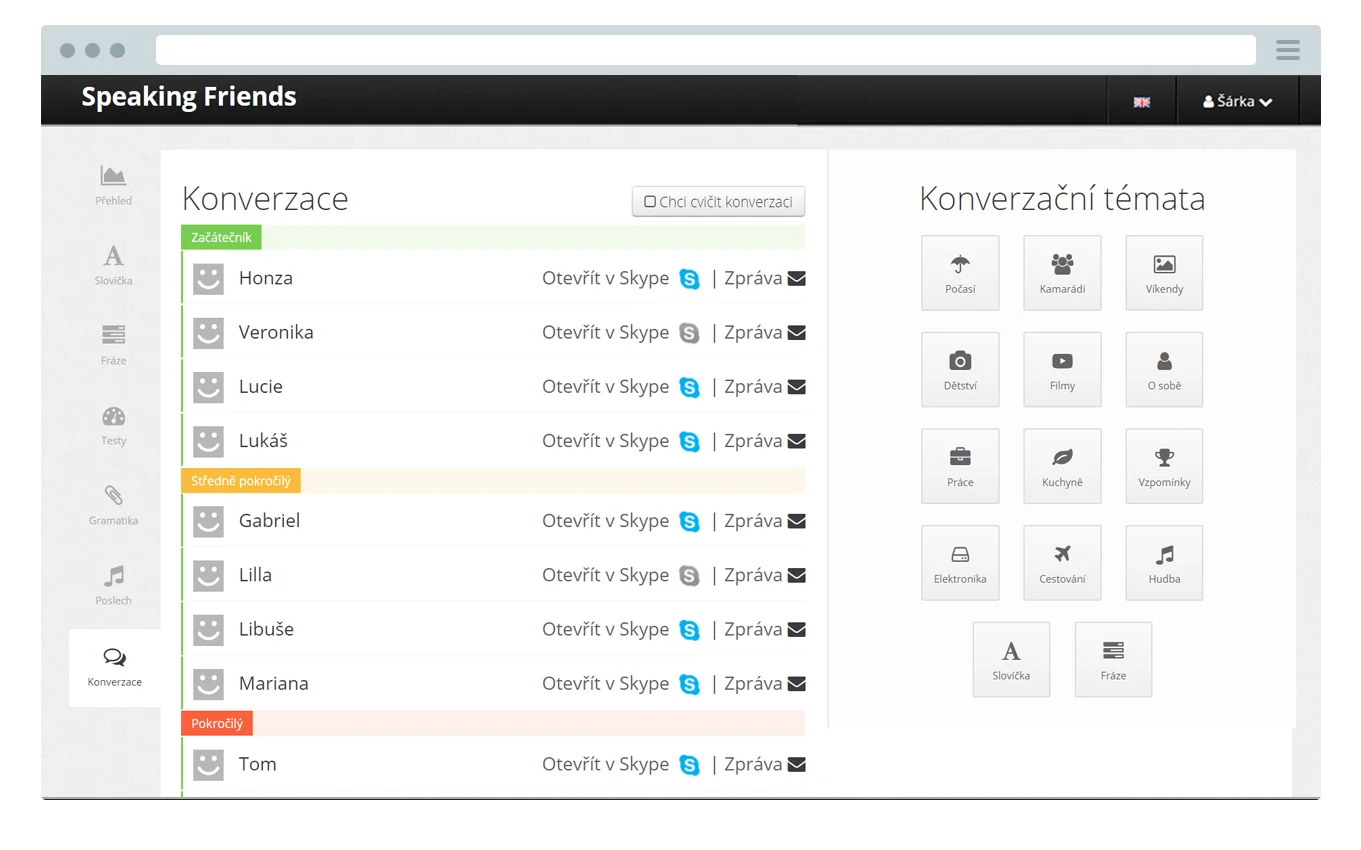This screenshot has width=1361, height=850.
Task: Click Otevřít v Skype for Libuše
Action: (605, 629)
